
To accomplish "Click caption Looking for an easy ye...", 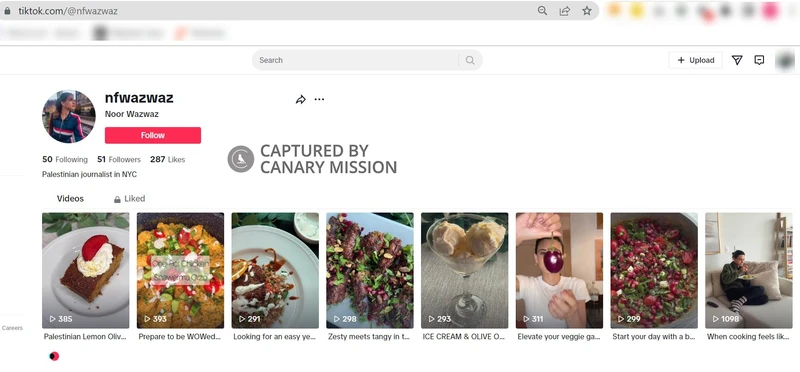I will tap(274, 337).
